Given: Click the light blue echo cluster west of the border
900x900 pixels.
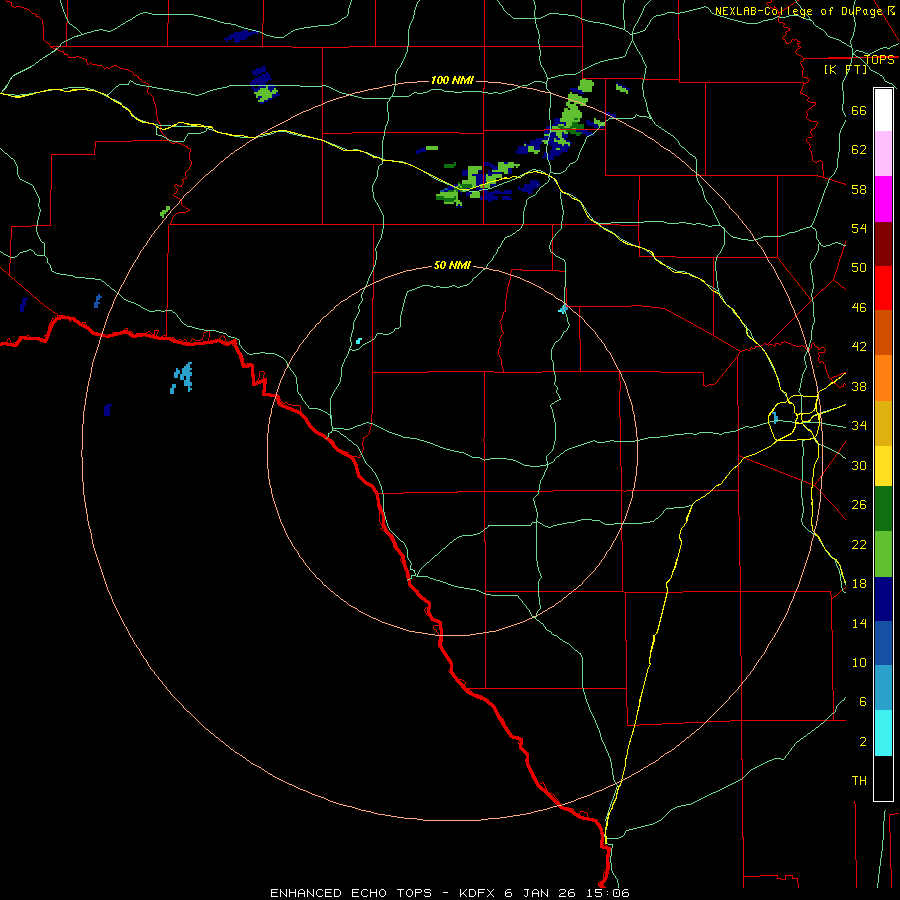Looking at the screenshot, I should 182,378.
